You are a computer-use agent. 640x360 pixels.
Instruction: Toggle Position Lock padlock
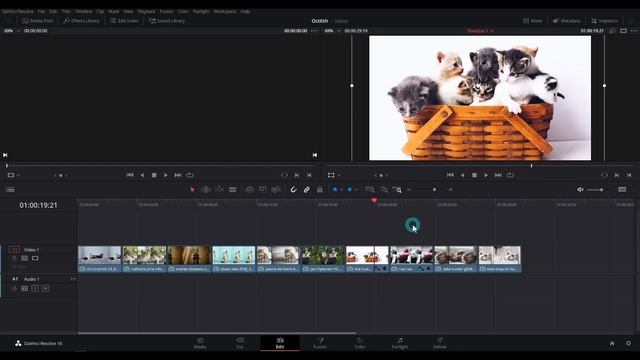[320, 189]
